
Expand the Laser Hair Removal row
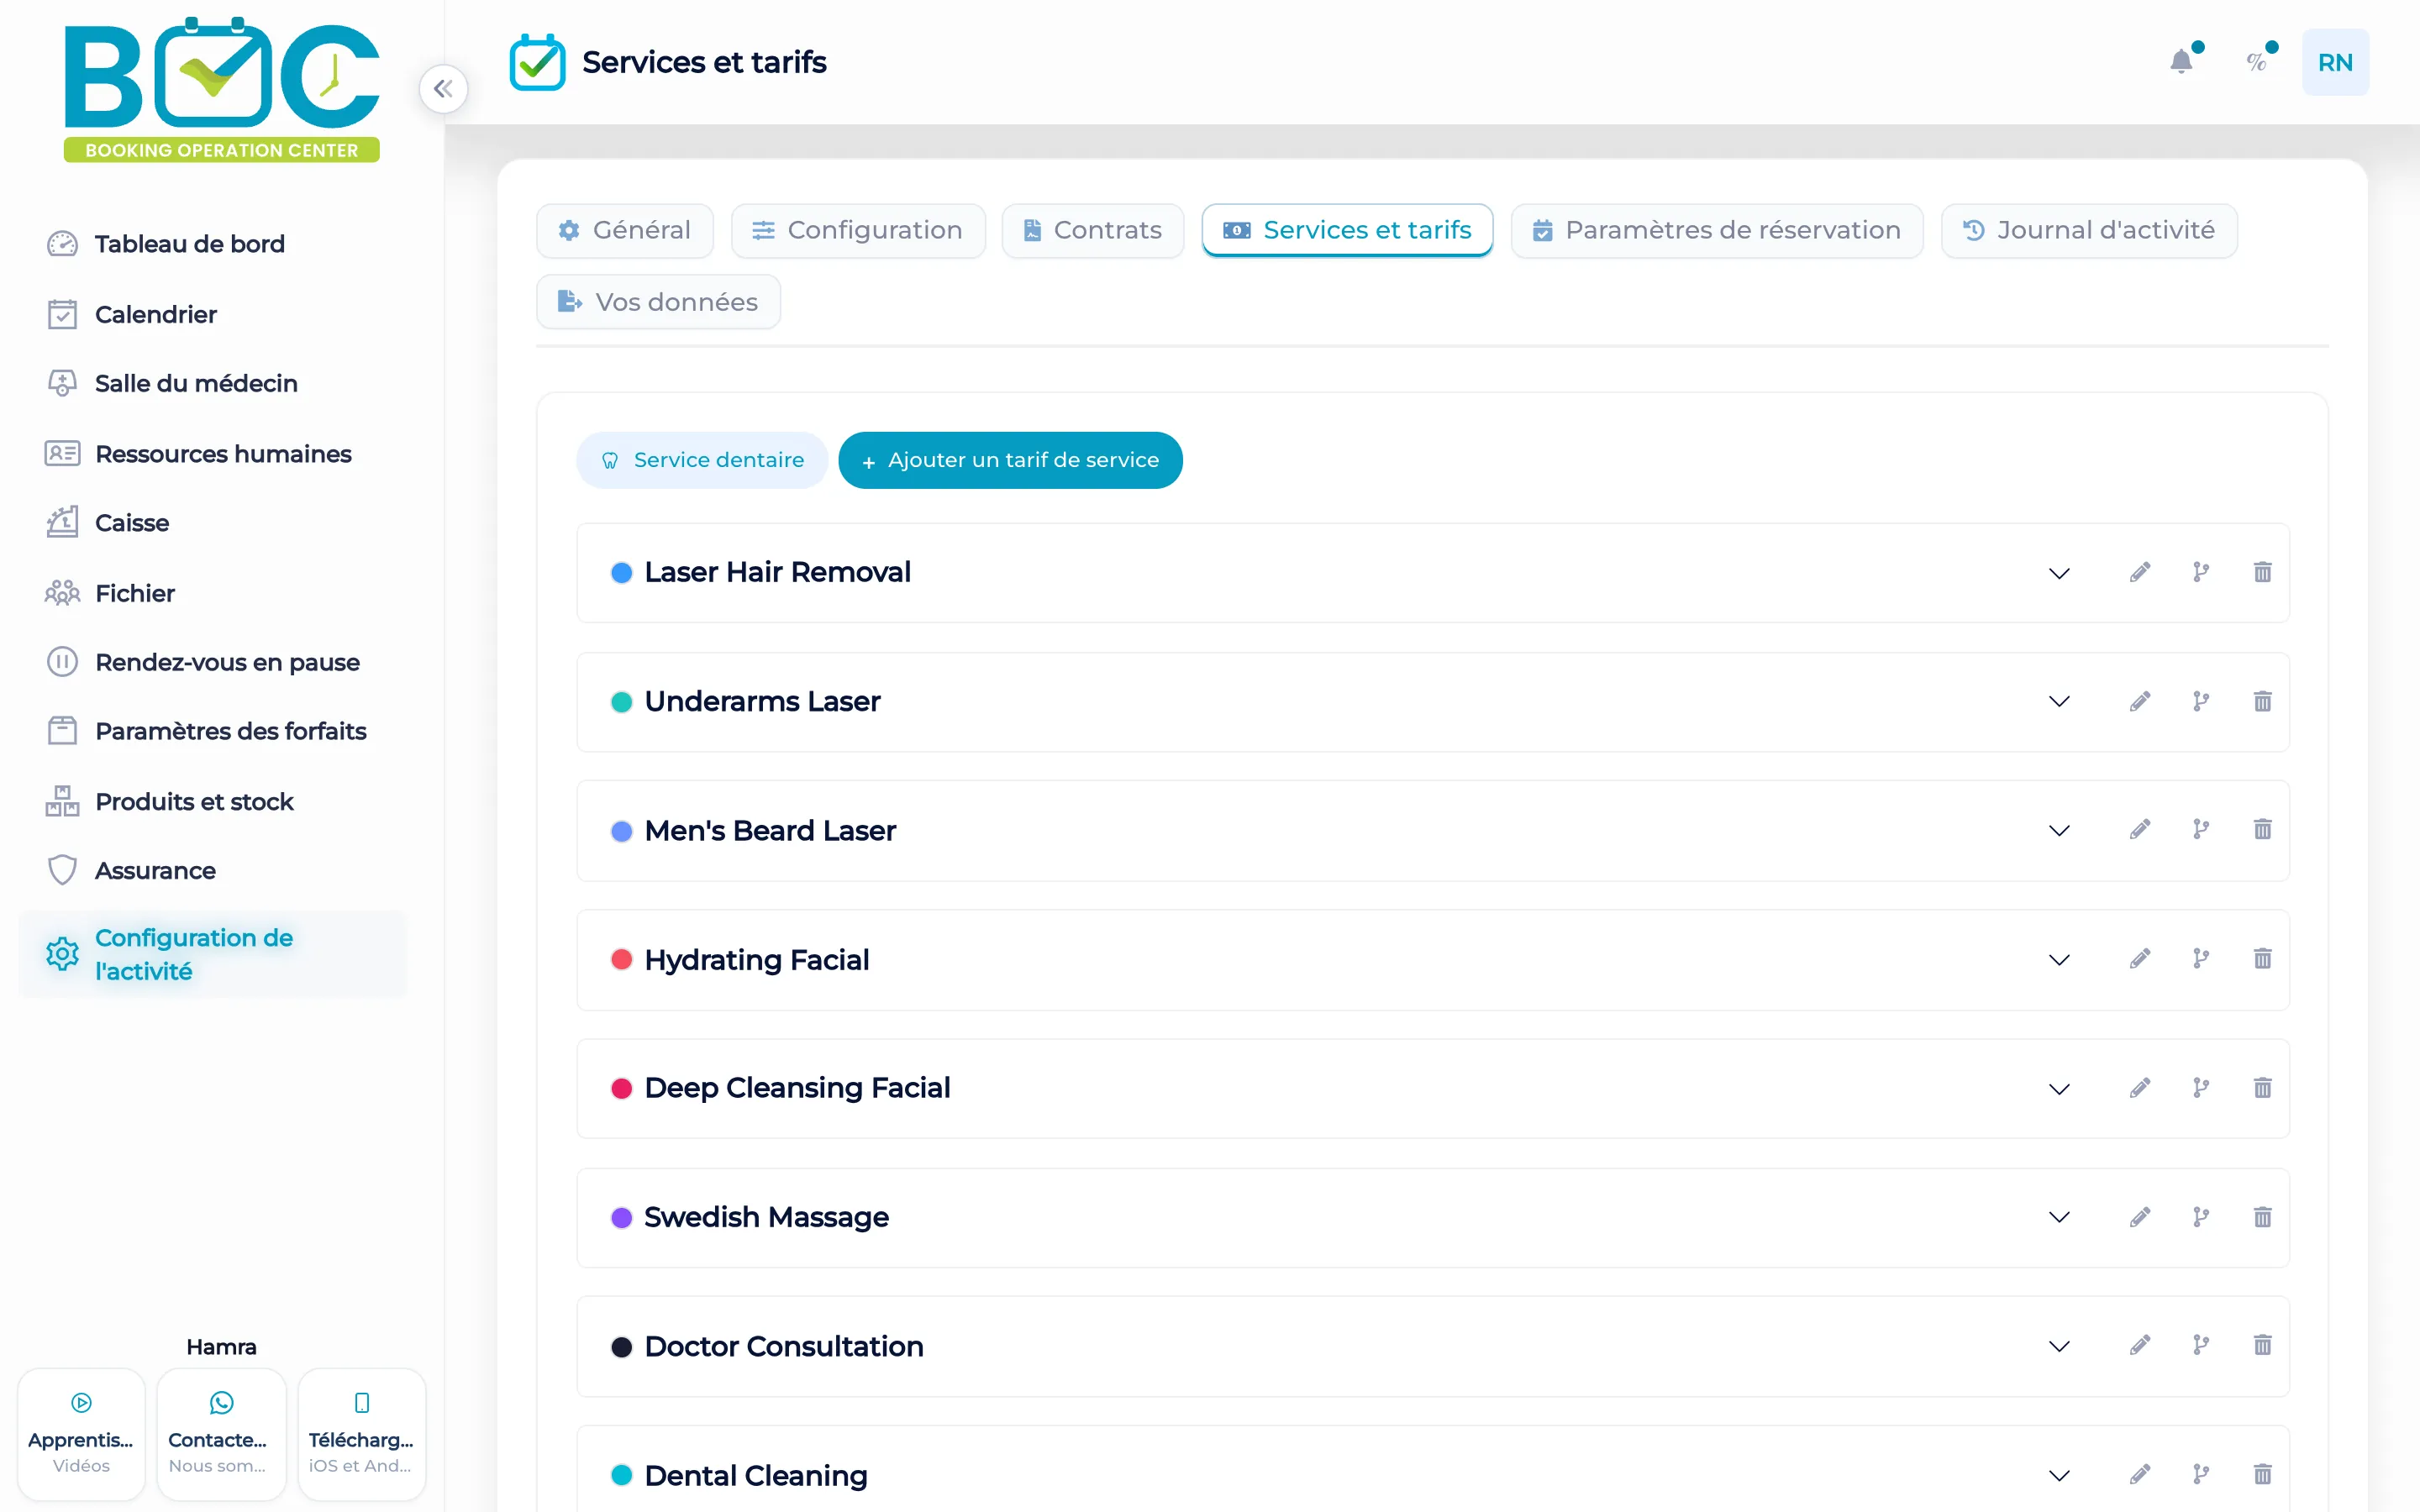point(2059,573)
